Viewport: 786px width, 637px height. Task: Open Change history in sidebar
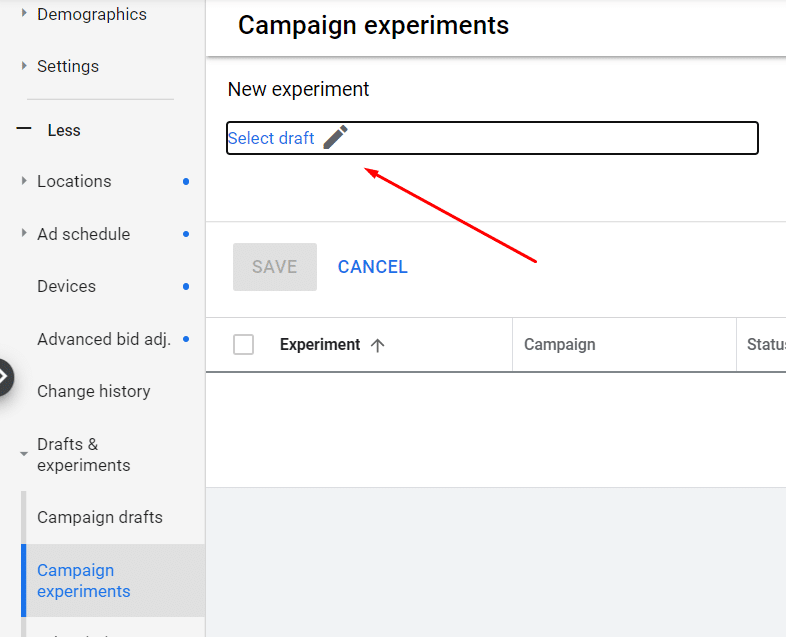[x=93, y=391]
